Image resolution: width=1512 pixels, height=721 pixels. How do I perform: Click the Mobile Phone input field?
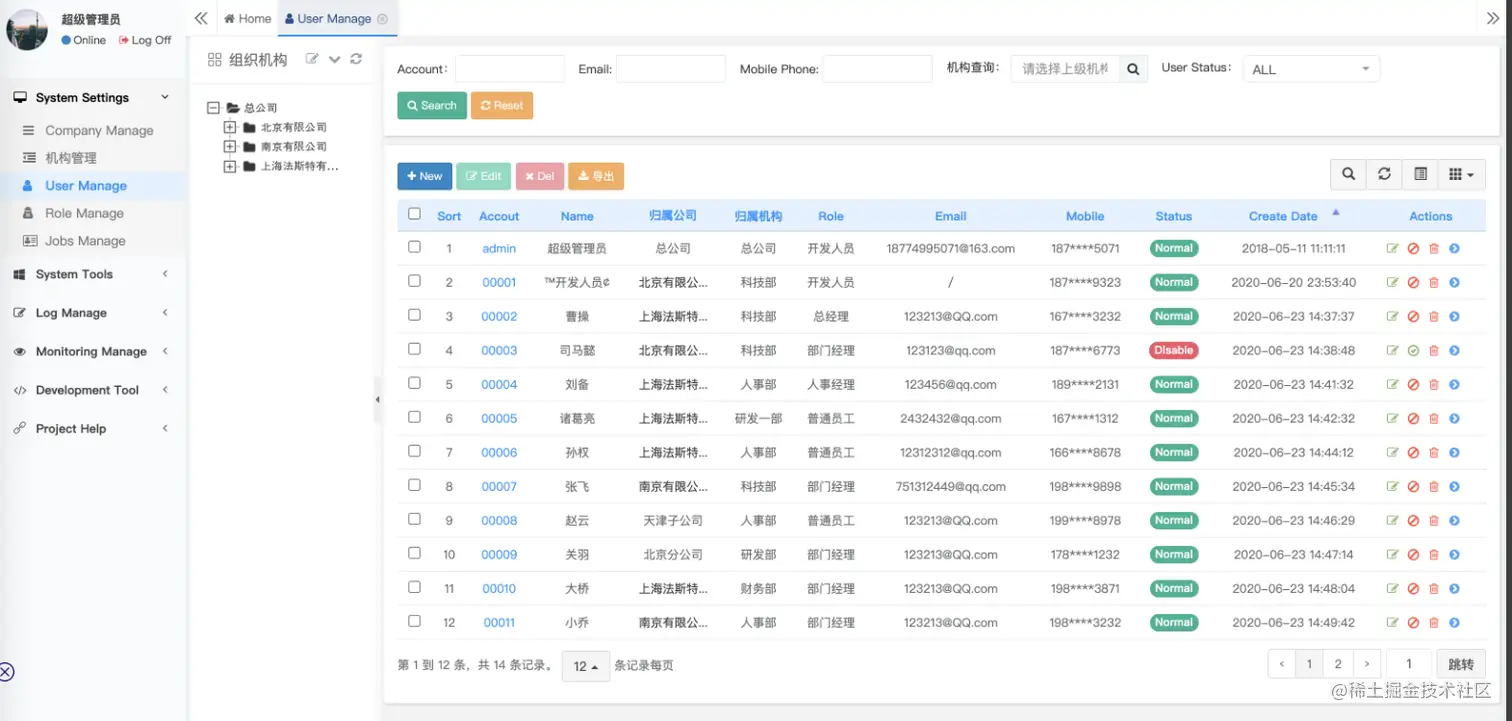(877, 69)
